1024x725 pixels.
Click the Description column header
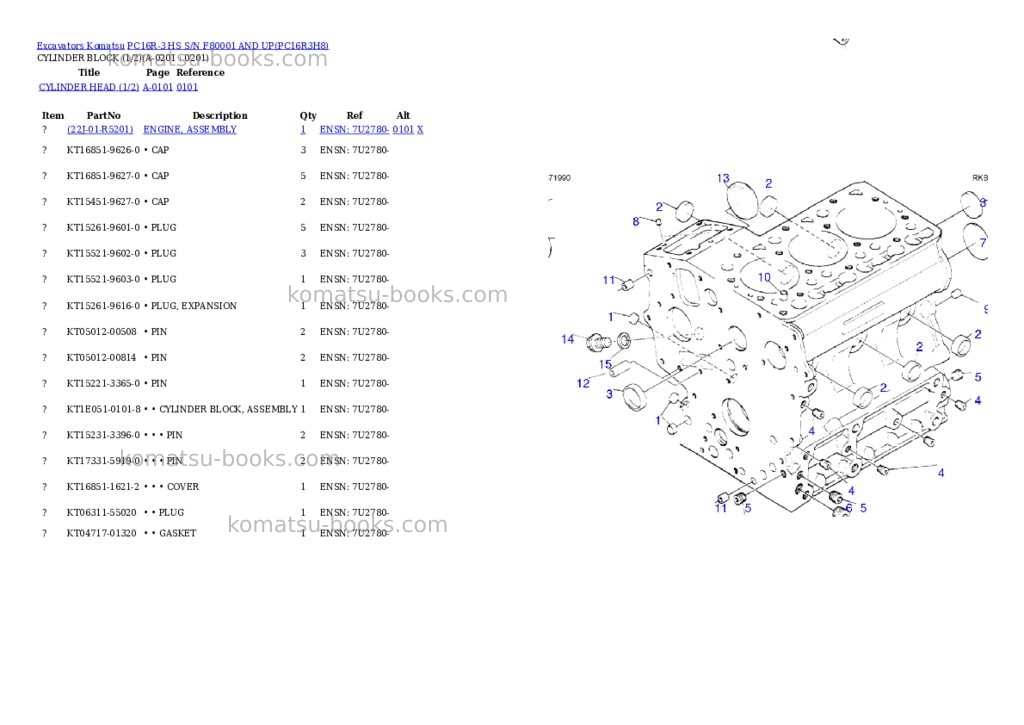point(220,116)
